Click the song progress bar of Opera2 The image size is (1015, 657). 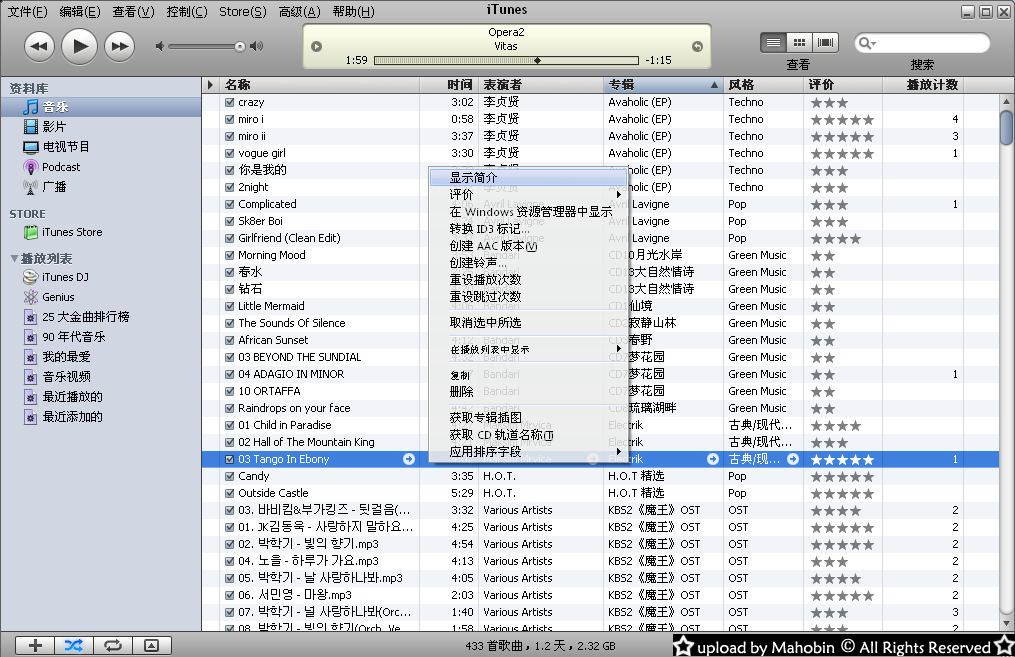(x=506, y=60)
